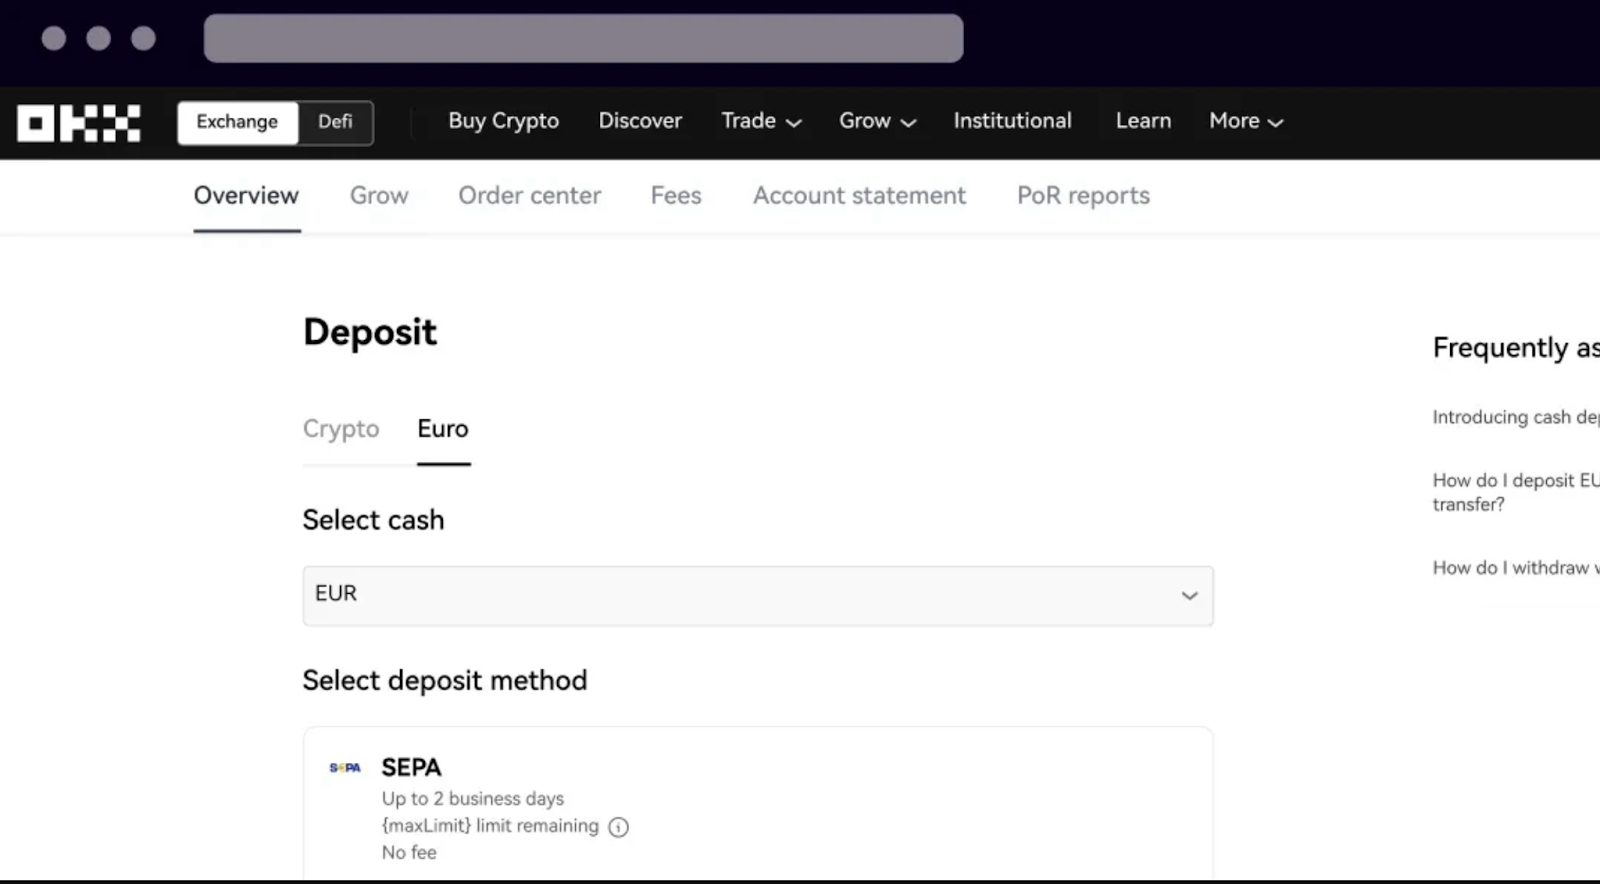Expand the Grow navigation dropdown
1600x884 pixels.
coord(877,121)
